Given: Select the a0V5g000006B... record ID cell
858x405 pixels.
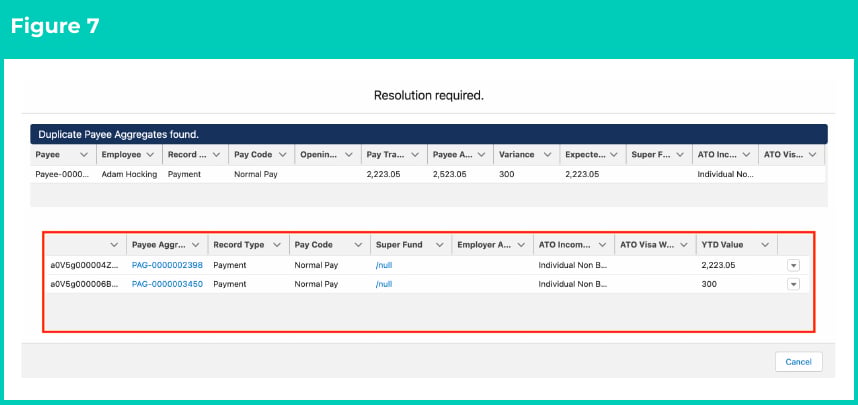Looking at the screenshot, I should (x=85, y=284).
